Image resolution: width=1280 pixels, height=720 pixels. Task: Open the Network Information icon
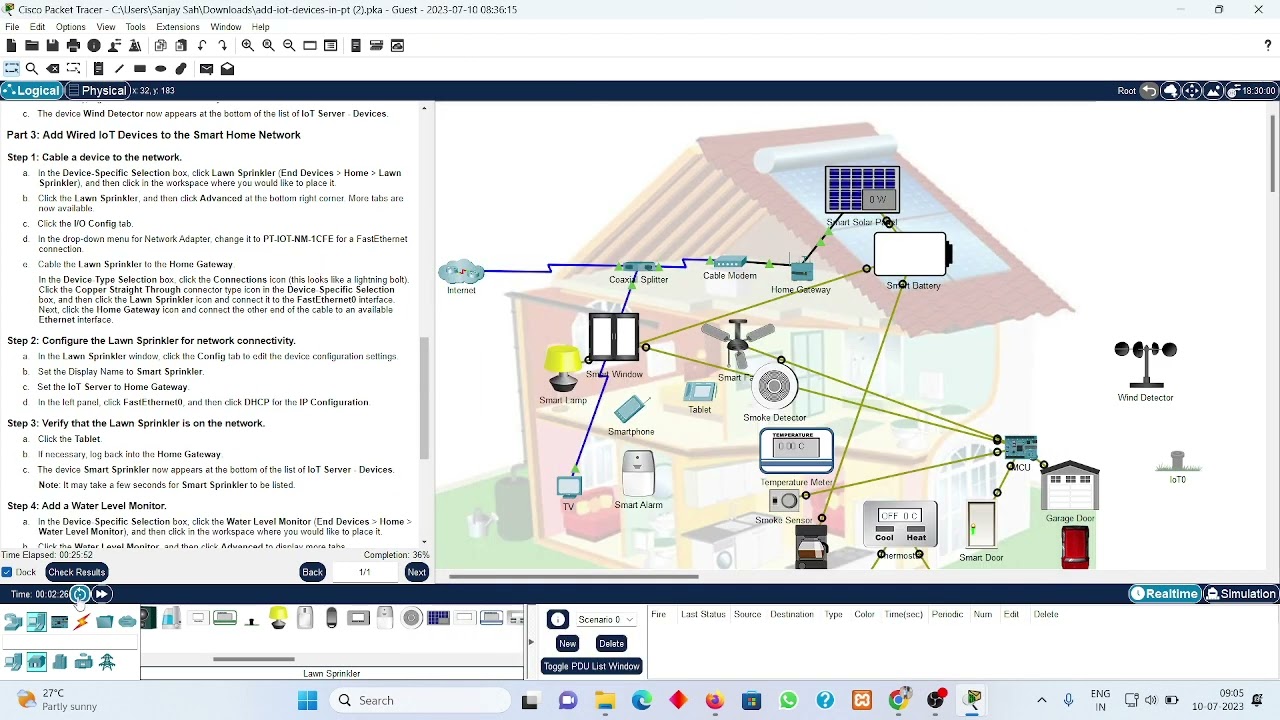coord(94,46)
